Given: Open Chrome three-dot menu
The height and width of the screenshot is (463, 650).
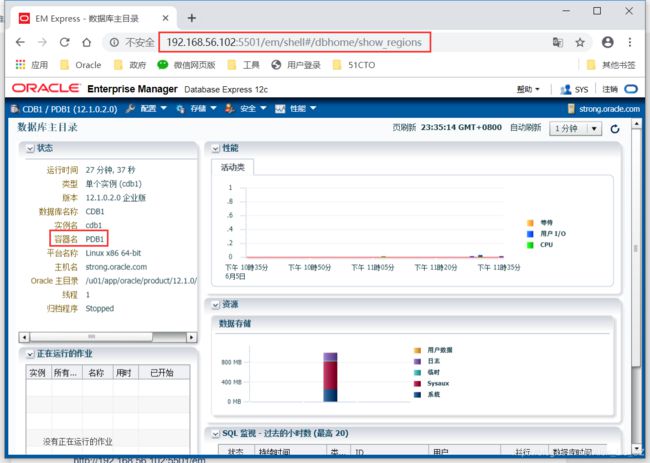Looking at the screenshot, I should pyautogui.click(x=630, y=42).
